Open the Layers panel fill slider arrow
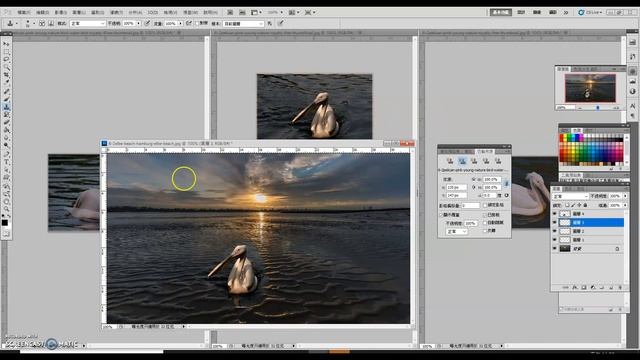This screenshot has width=640, height=360. tap(625, 205)
